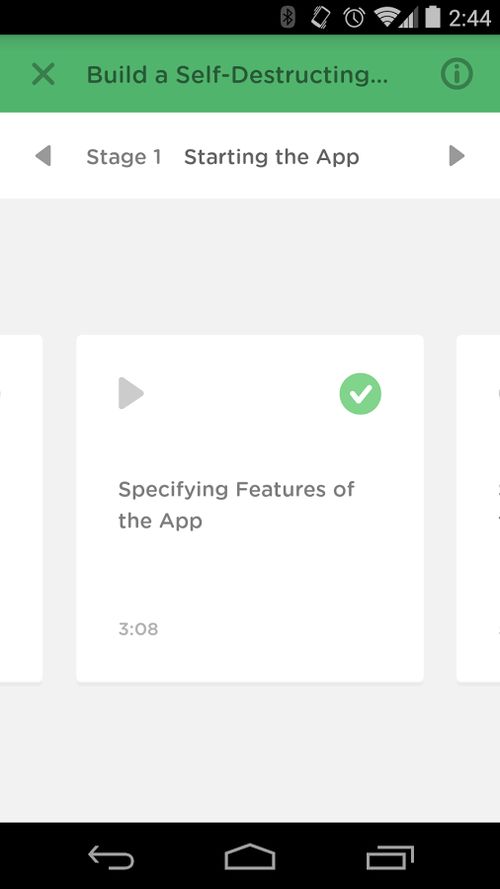
Task: Tap the Android back navigation button
Action: 111,857
